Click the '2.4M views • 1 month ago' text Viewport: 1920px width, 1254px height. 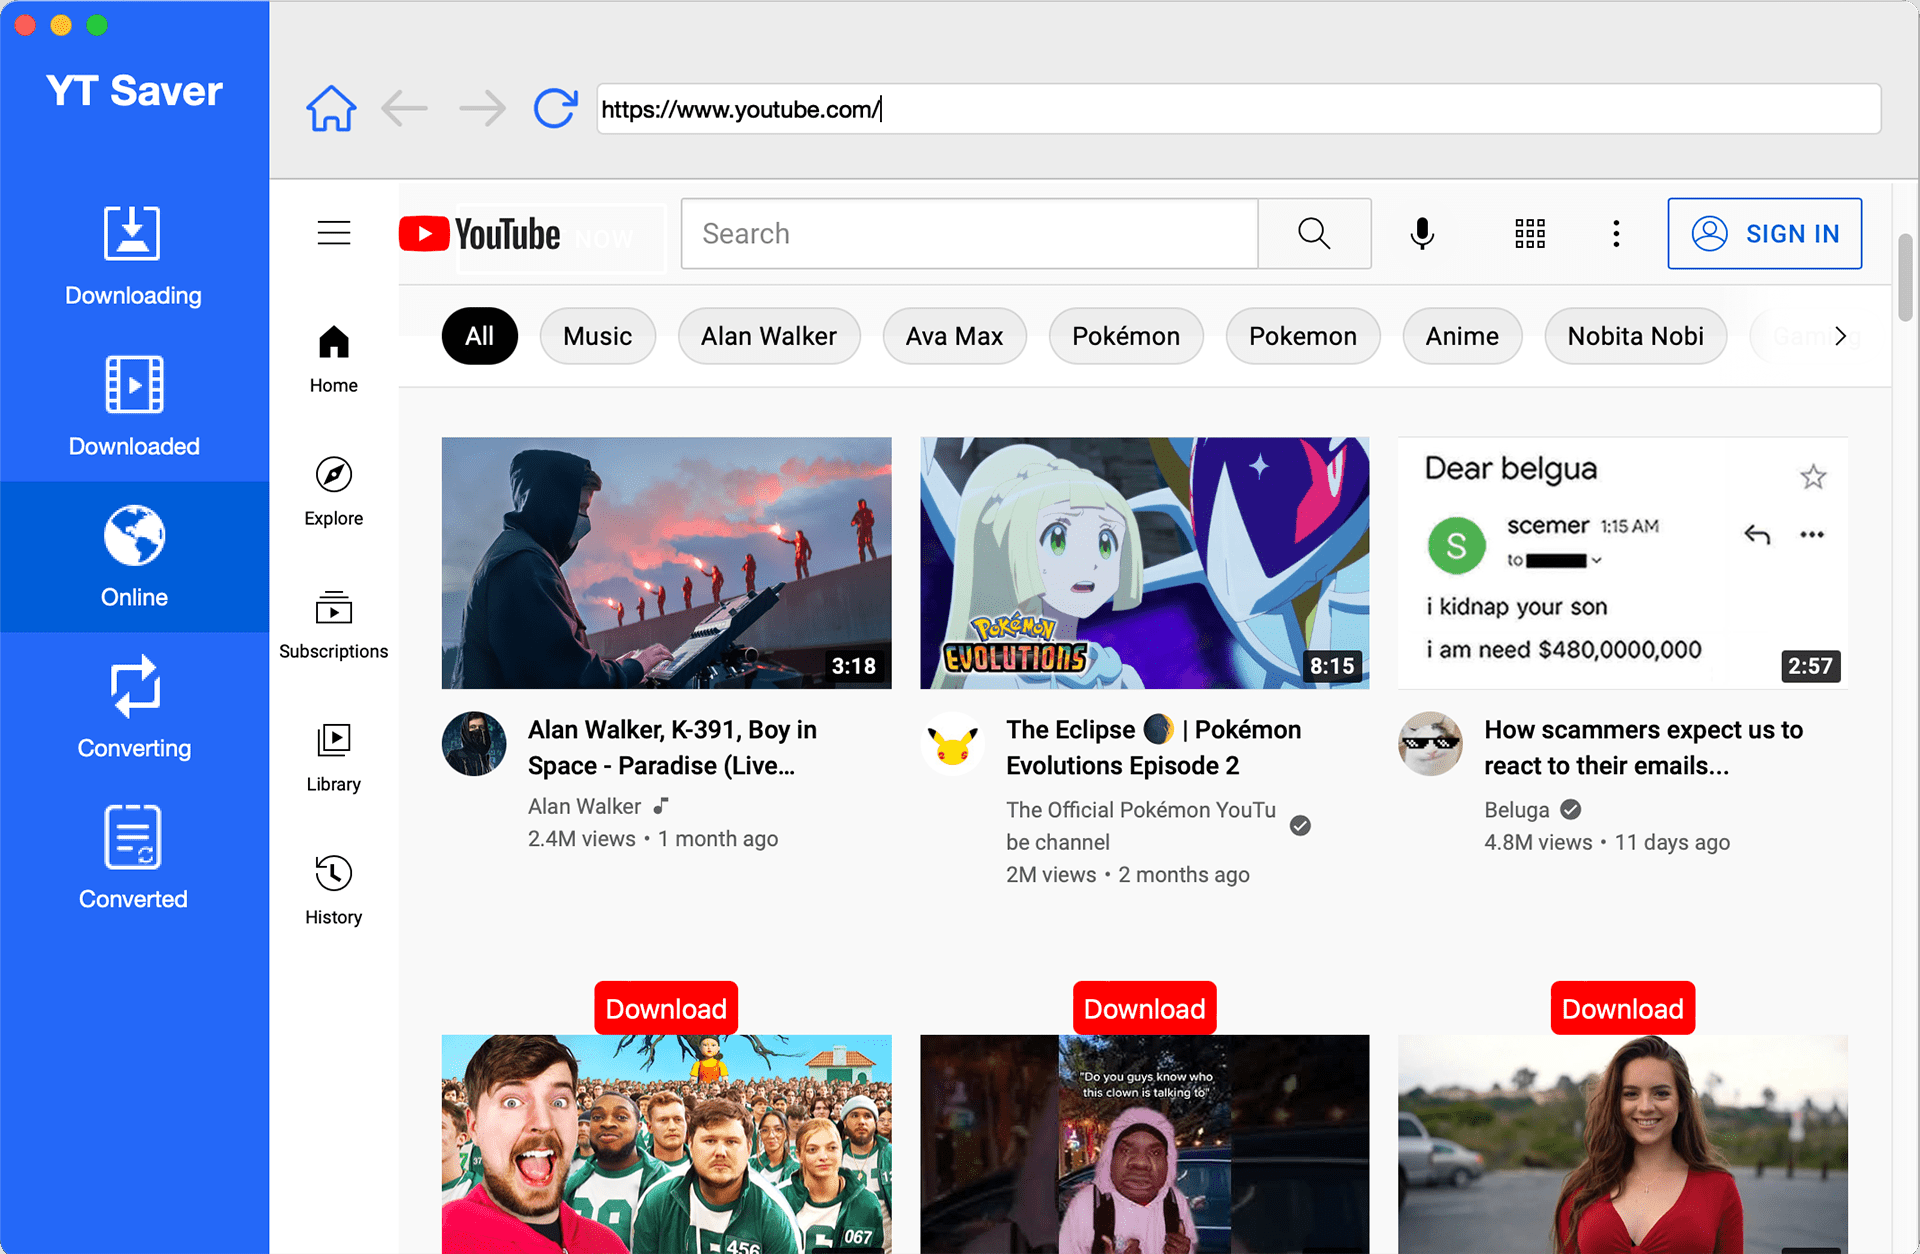[653, 839]
